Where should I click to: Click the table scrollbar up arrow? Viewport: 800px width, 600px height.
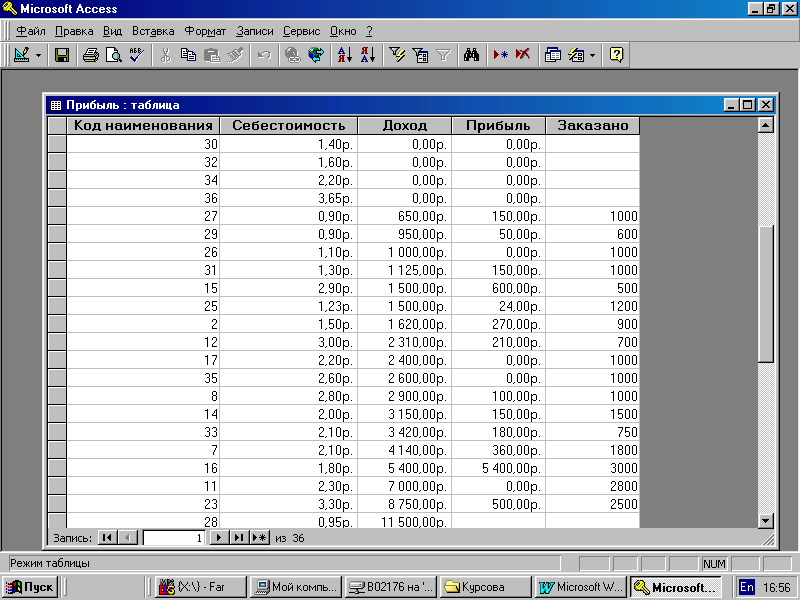tap(765, 125)
